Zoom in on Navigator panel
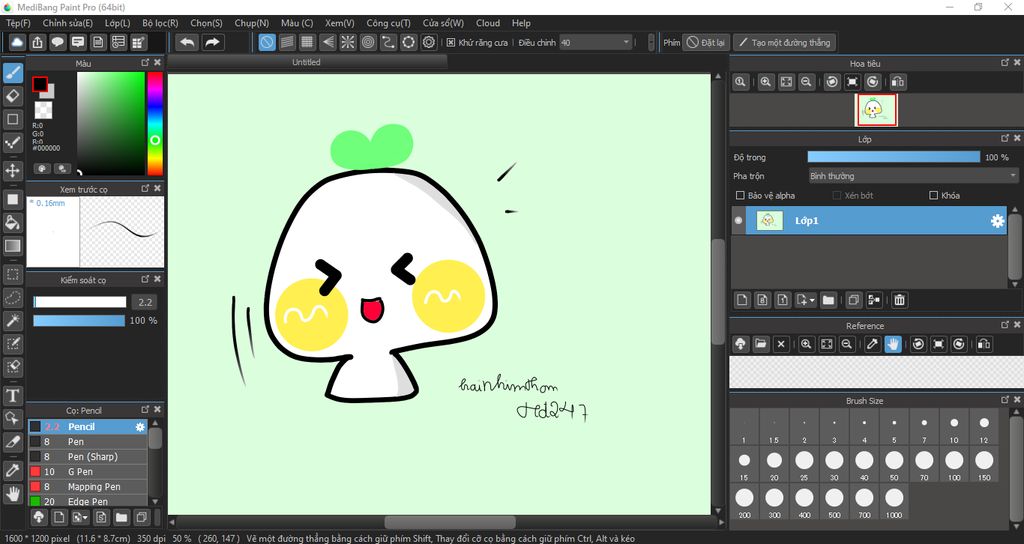The image size is (1024, 544). pyautogui.click(x=766, y=82)
